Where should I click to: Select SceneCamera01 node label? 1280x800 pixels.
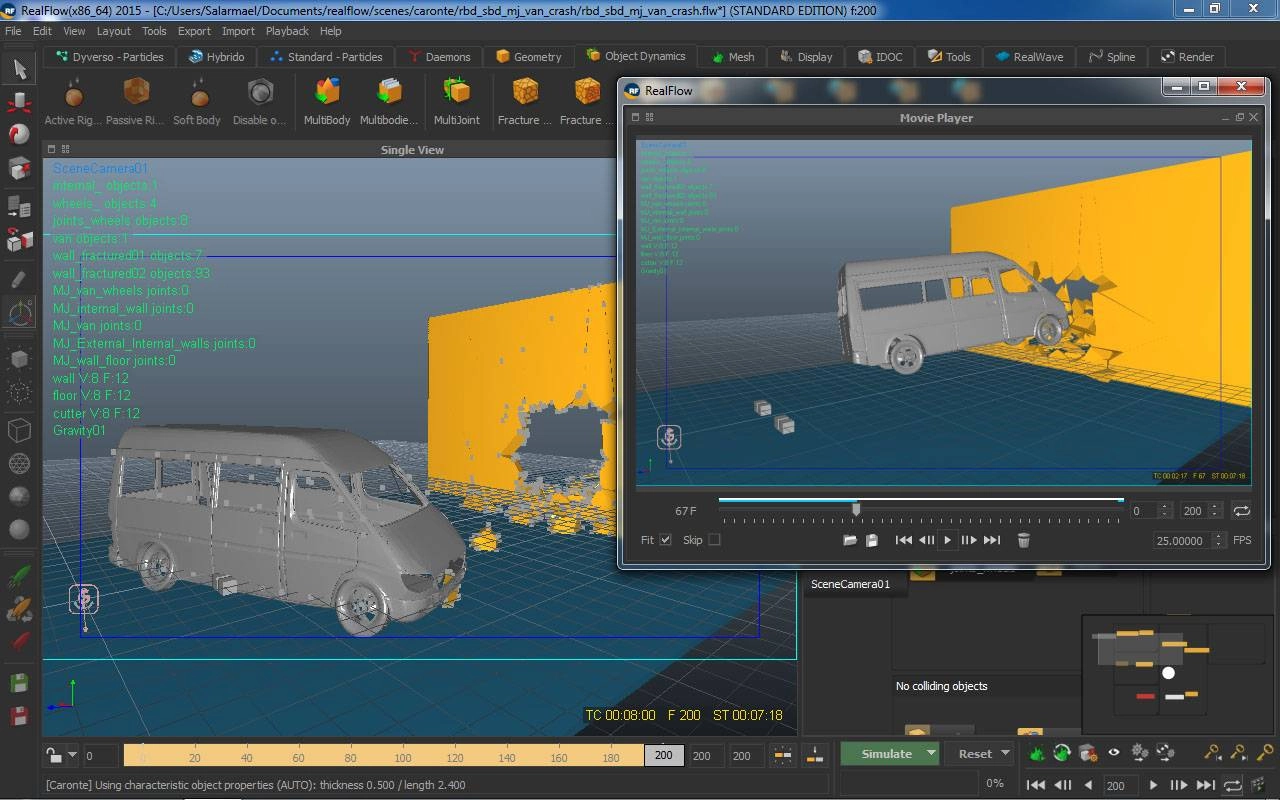[x=850, y=584]
